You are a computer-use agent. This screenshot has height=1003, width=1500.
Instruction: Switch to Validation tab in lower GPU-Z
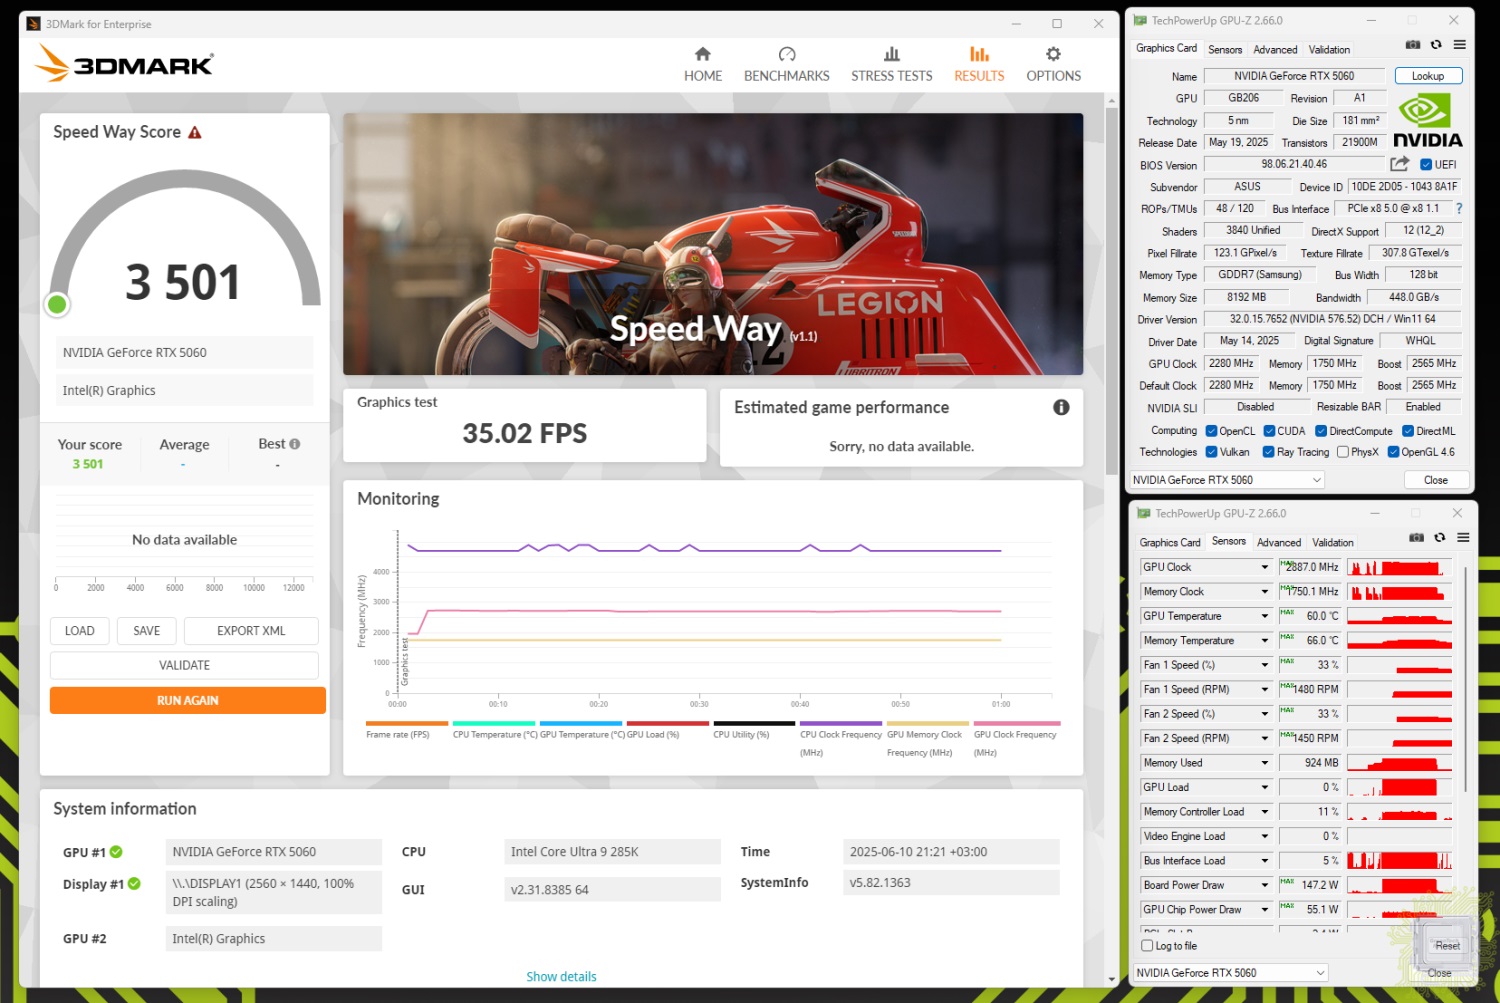(x=1333, y=543)
